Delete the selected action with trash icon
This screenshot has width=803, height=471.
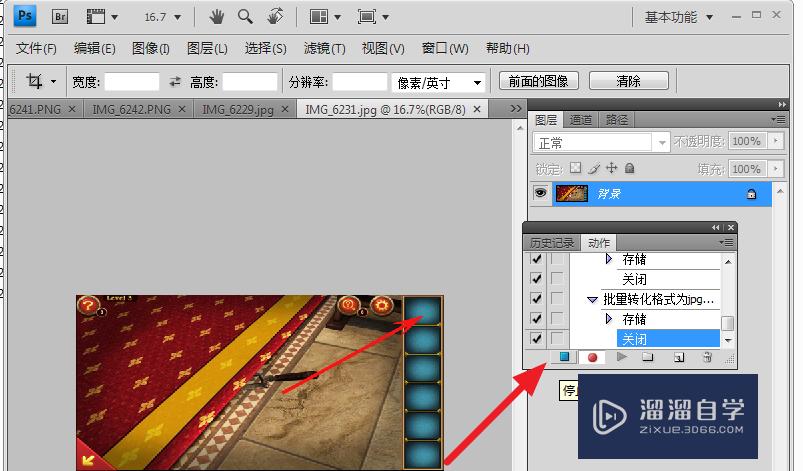click(707, 357)
